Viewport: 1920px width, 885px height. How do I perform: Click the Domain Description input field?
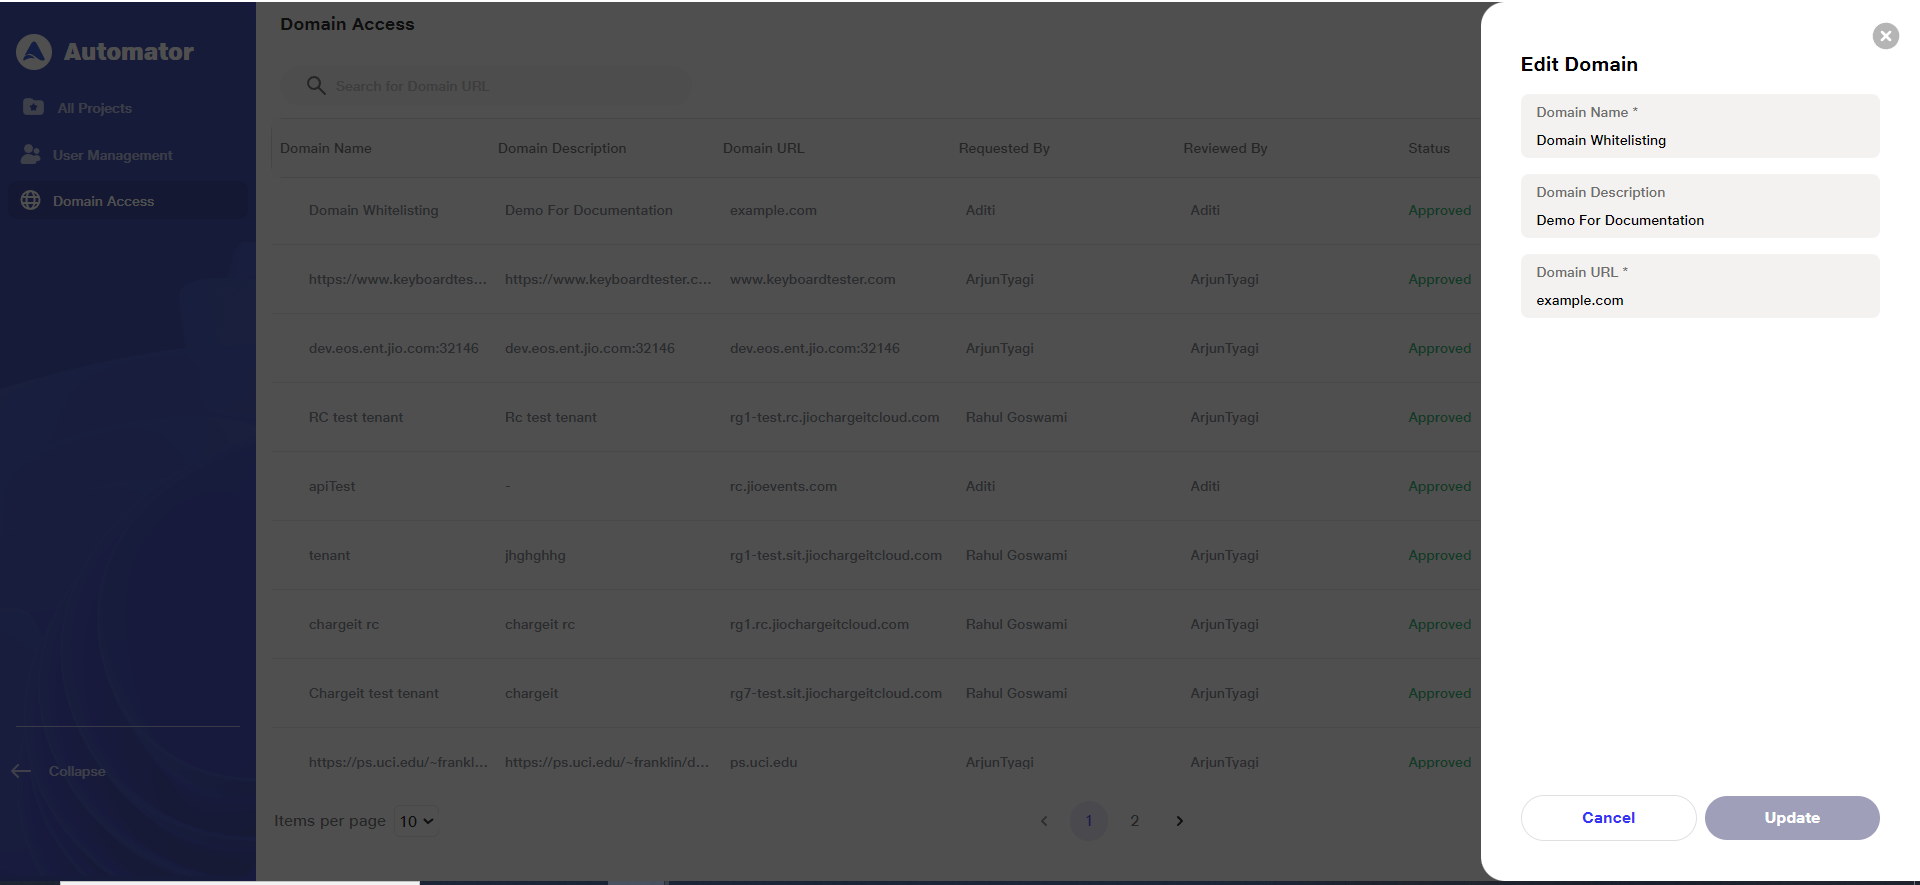[1699, 220]
